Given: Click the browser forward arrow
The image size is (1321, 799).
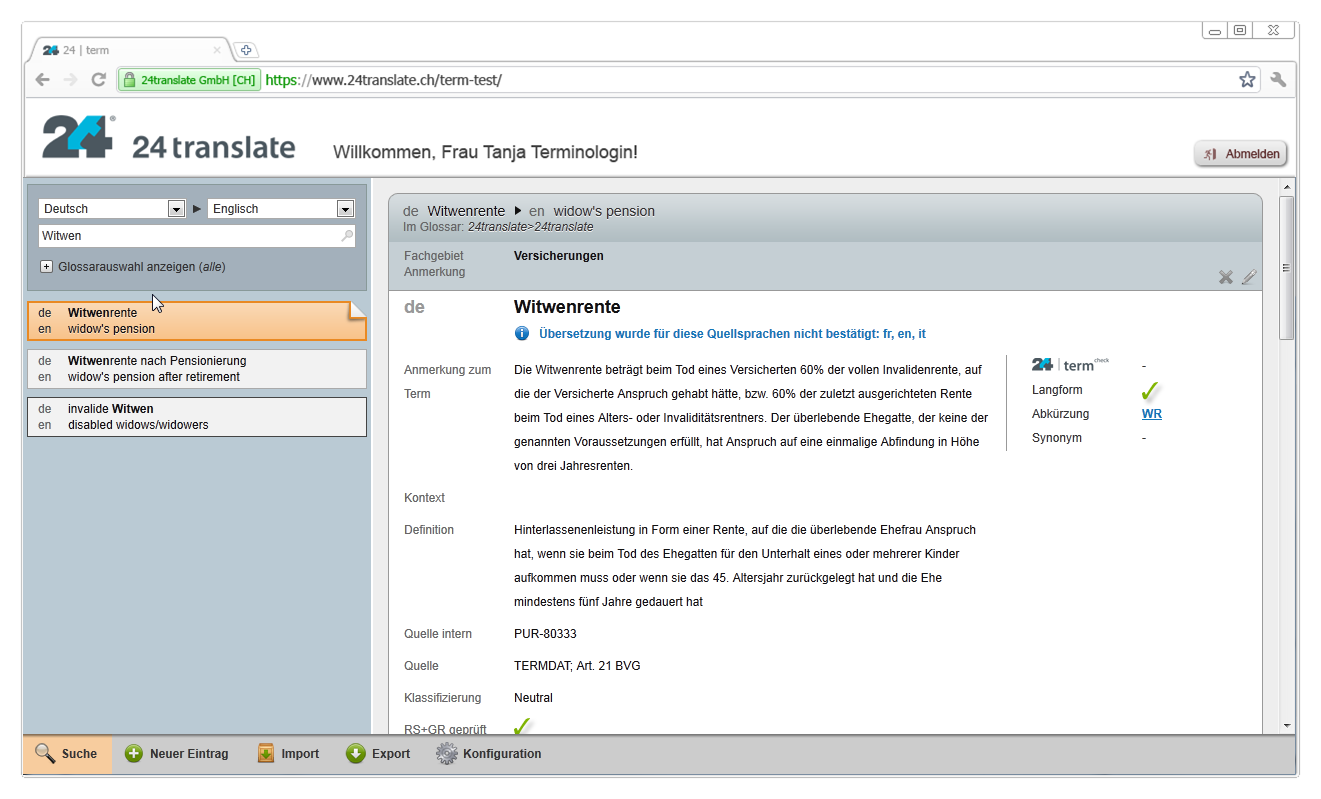Looking at the screenshot, I should tap(70, 80).
